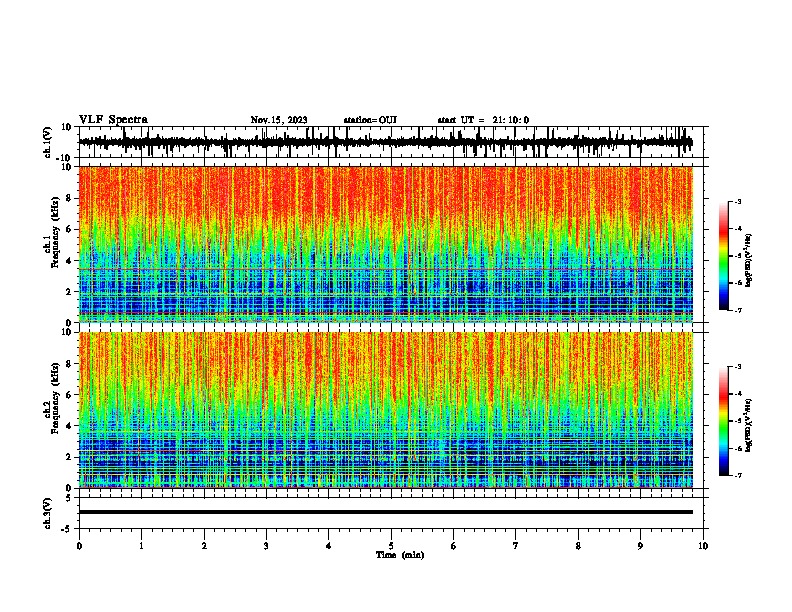Select the "start UT = 21:10:0" header text
This screenshot has width=792, height=612.
(483, 120)
